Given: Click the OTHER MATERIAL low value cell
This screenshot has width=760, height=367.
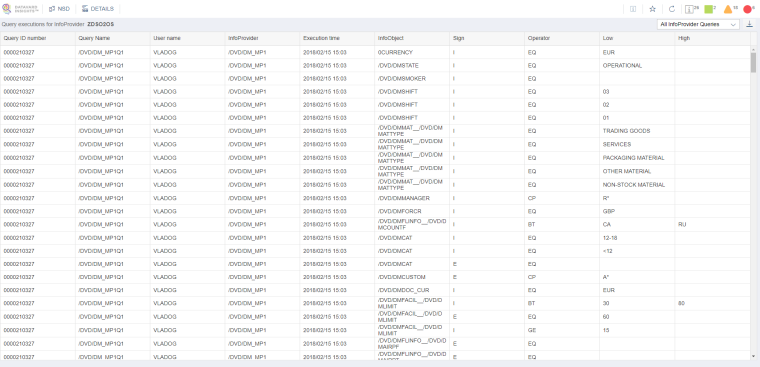Looking at the screenshot, I should click(637, 171).
